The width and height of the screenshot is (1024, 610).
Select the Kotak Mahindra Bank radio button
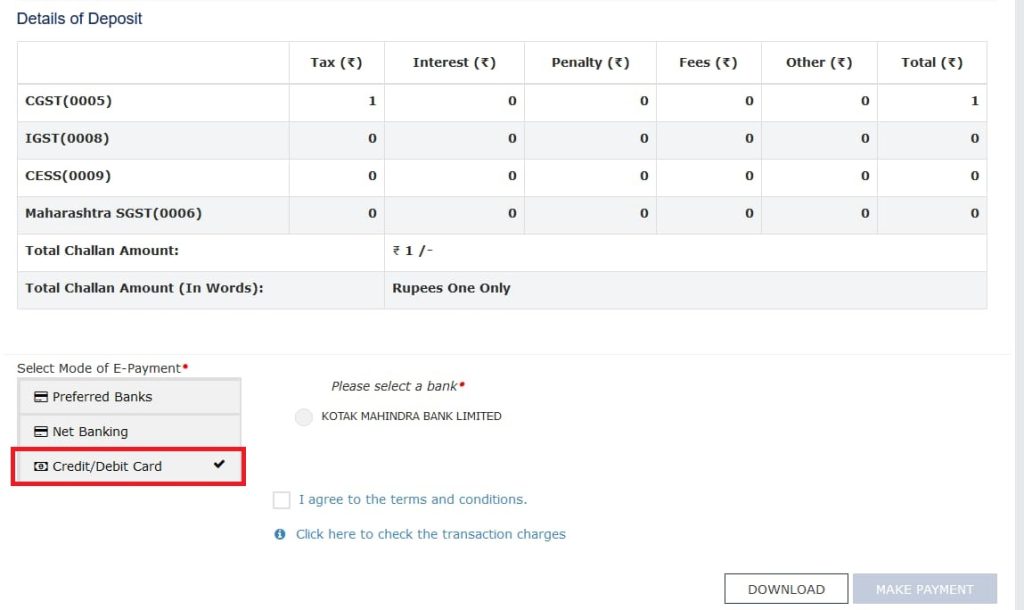pyautogui.click(x=304, y=417)
